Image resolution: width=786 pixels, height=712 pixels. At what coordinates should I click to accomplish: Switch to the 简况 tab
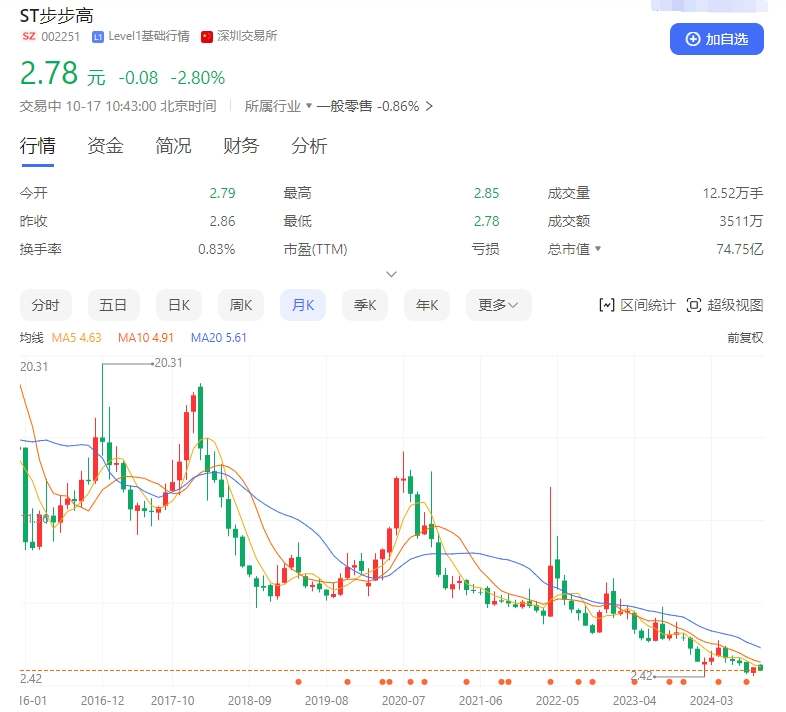(x=173, y=146)
